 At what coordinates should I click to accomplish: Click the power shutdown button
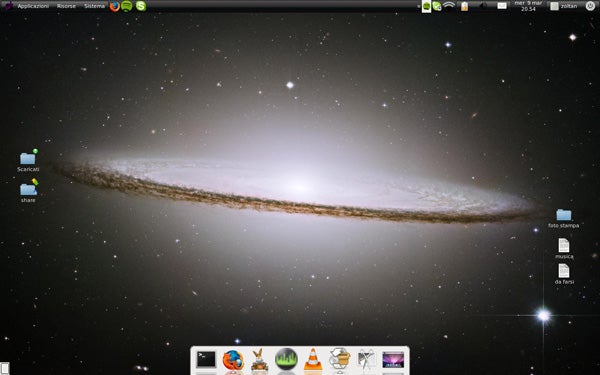pyautogui.click(x=590, y=6)
